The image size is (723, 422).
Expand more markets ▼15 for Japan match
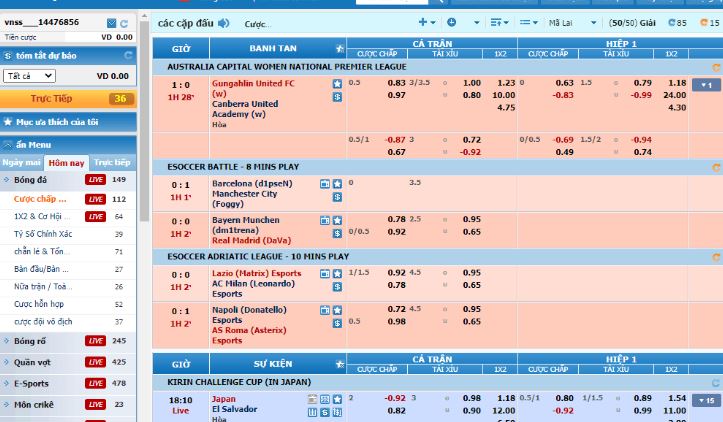click(x=706, y=400)
